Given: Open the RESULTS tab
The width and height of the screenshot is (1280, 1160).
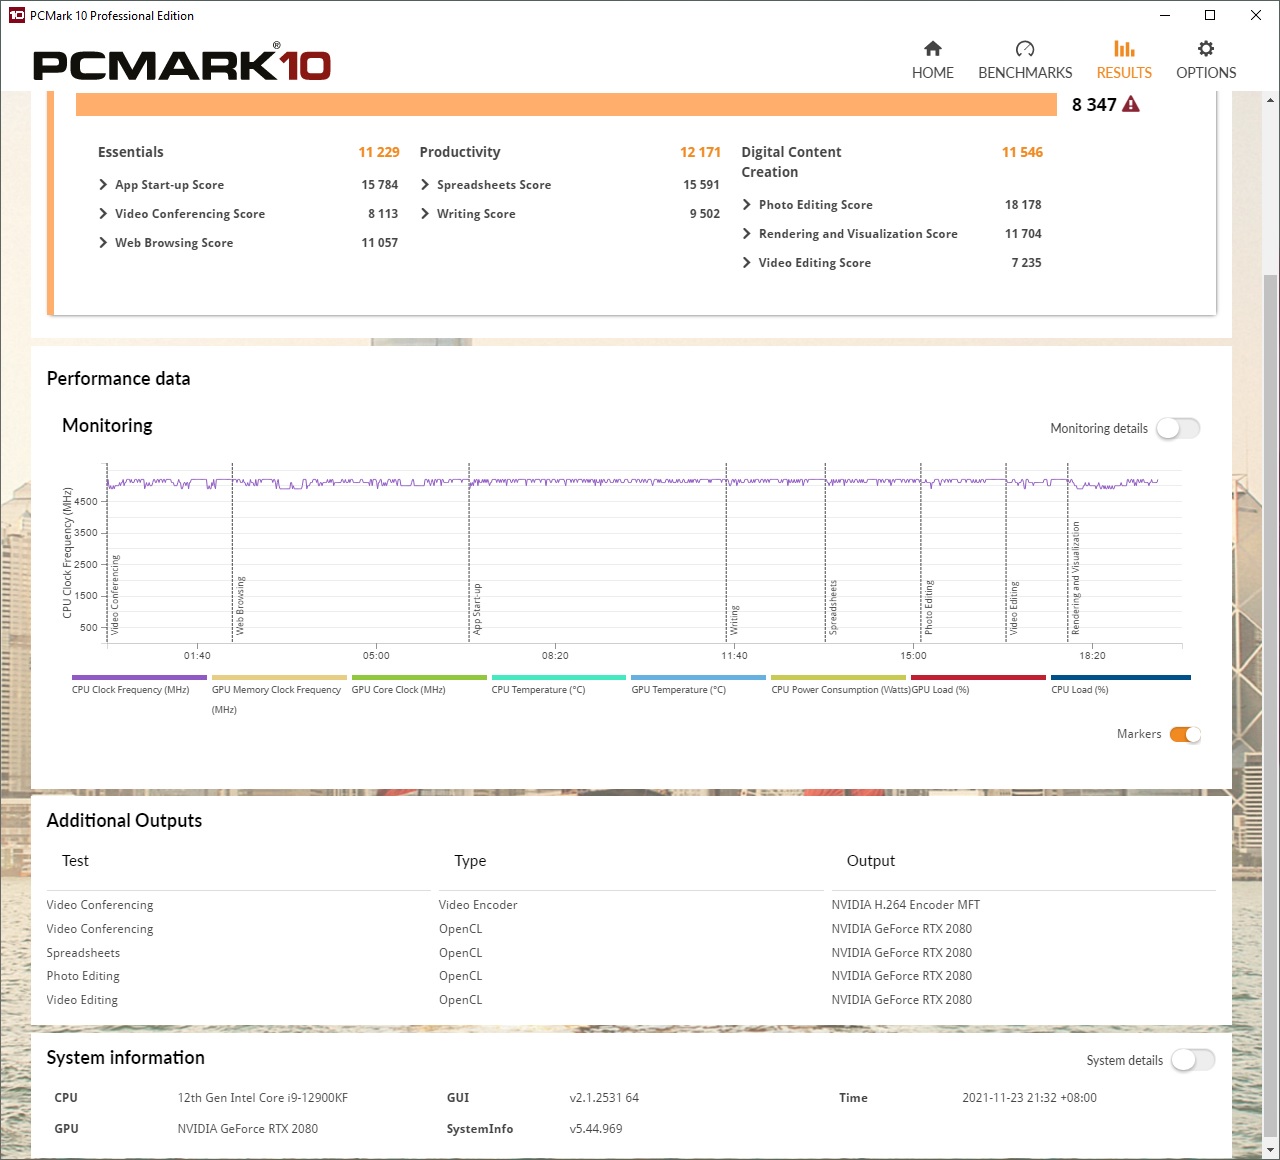Looking at the screenshot, I should tap(1124, 60).
